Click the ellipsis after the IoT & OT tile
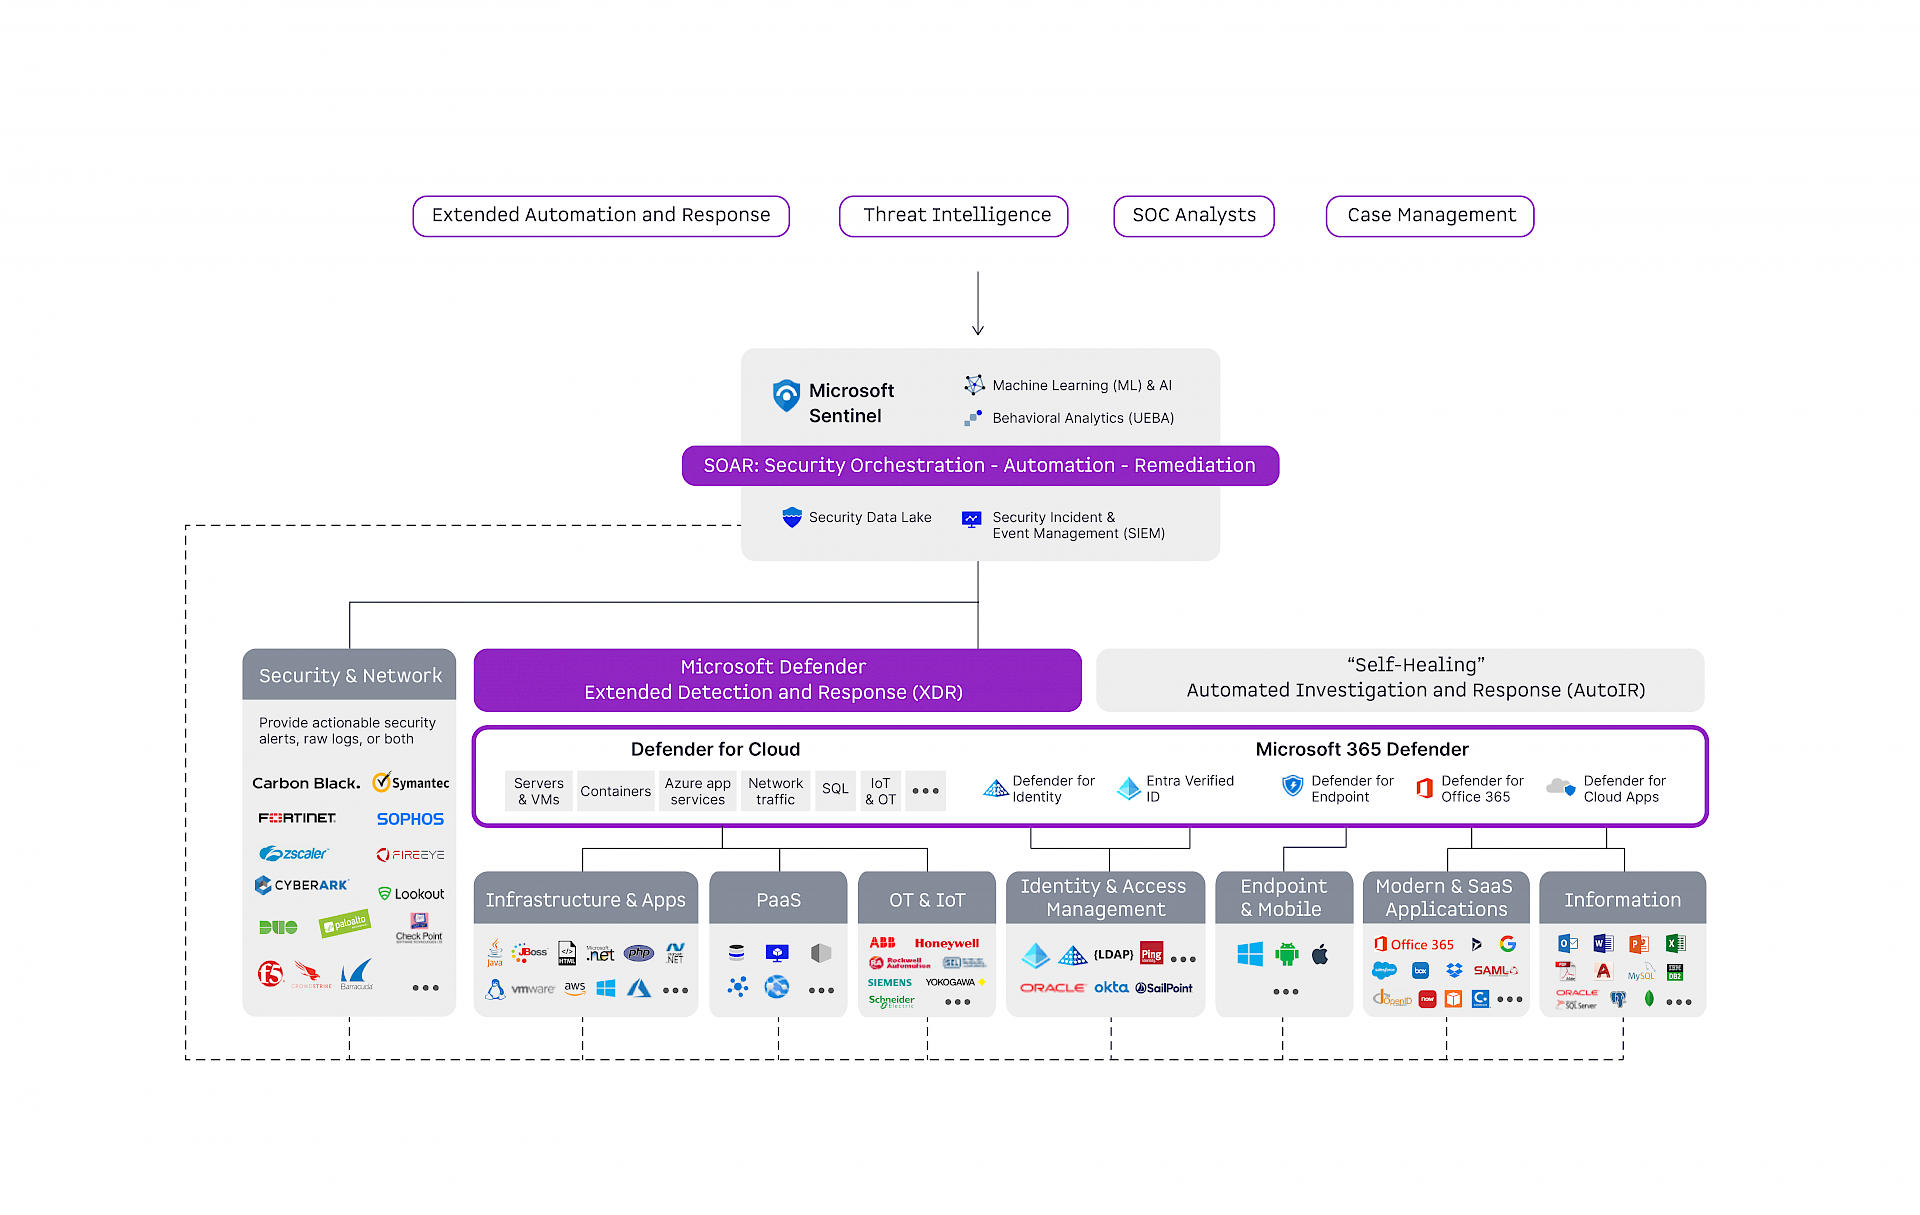Screen dimensions: 1920x1215 [926, 791]
